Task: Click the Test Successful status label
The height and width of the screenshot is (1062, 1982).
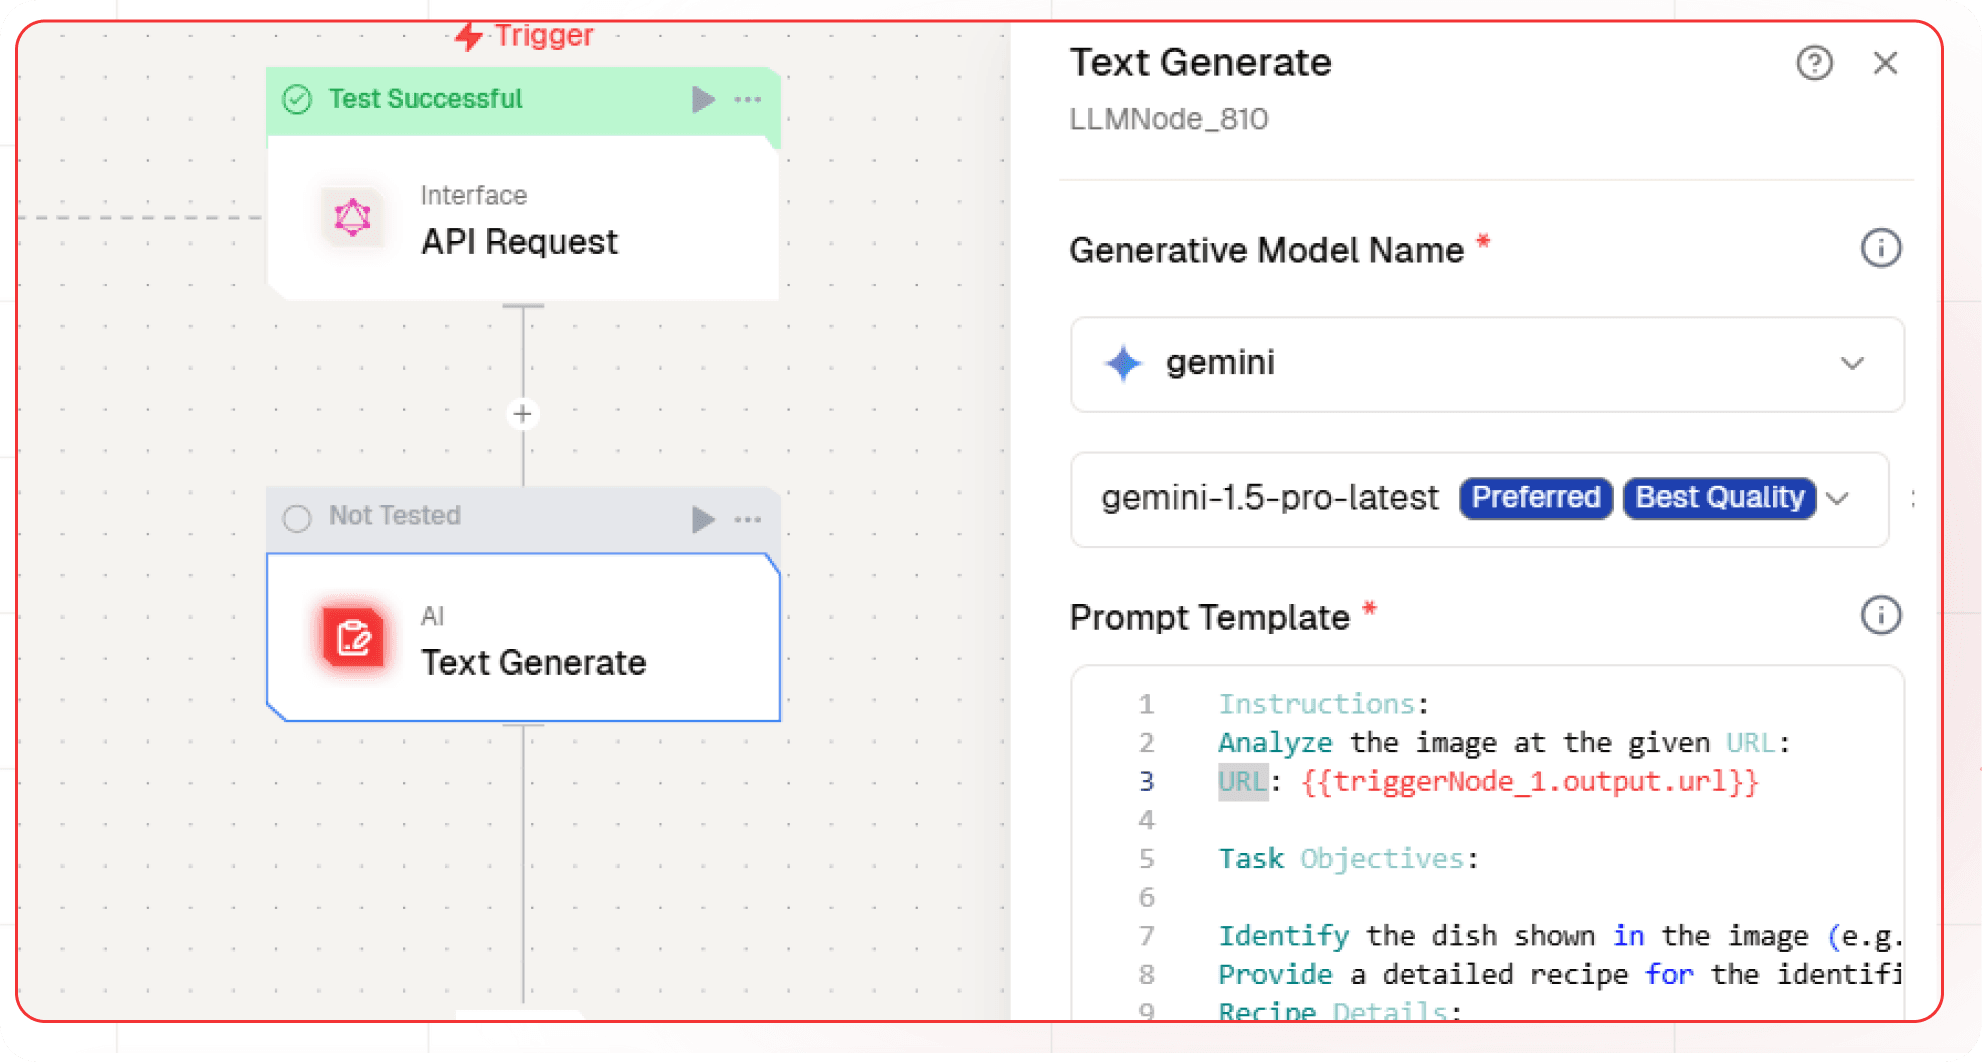Action: 426,99
